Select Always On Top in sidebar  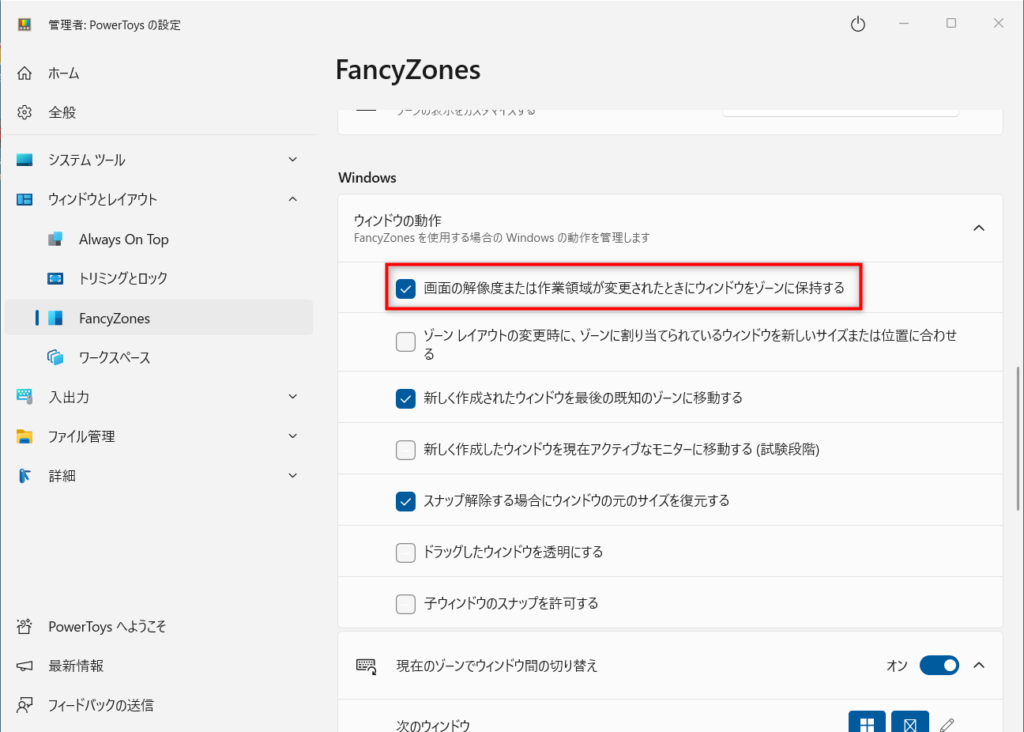(x=123, y=239)
